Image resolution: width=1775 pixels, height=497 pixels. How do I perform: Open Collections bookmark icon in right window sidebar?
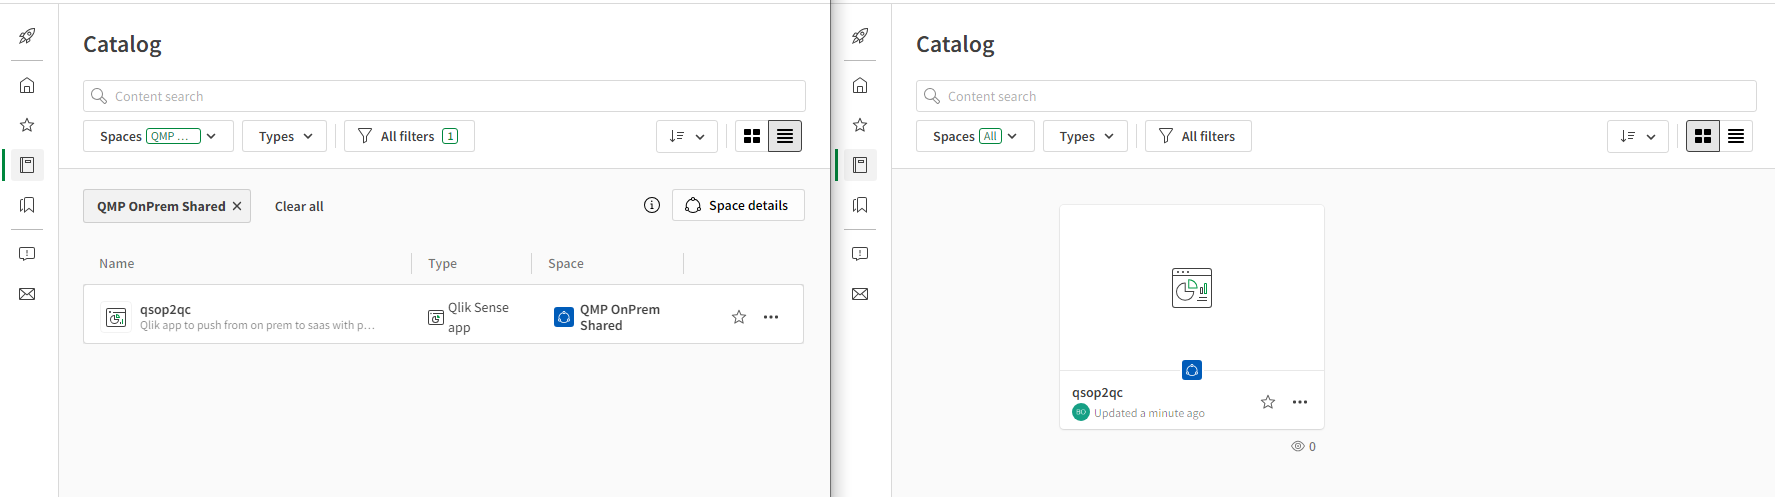click(860, 205)
